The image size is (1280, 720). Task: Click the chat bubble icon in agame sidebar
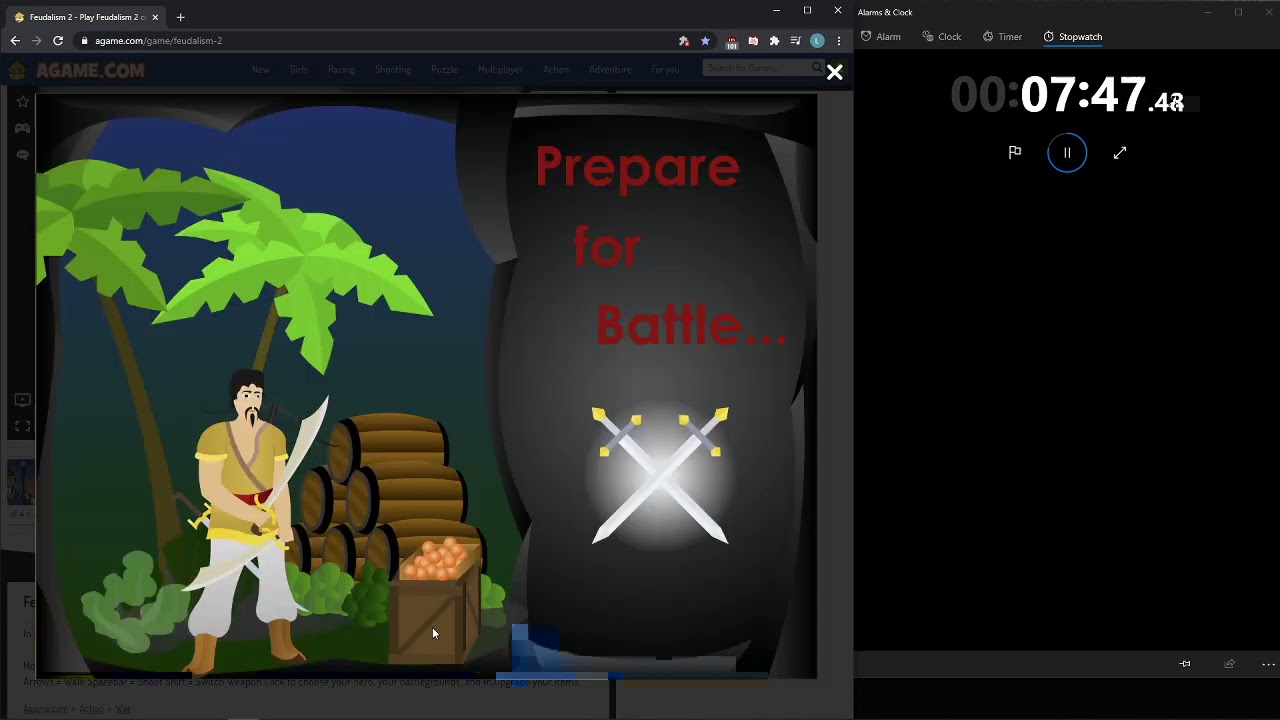pos(22,155)
